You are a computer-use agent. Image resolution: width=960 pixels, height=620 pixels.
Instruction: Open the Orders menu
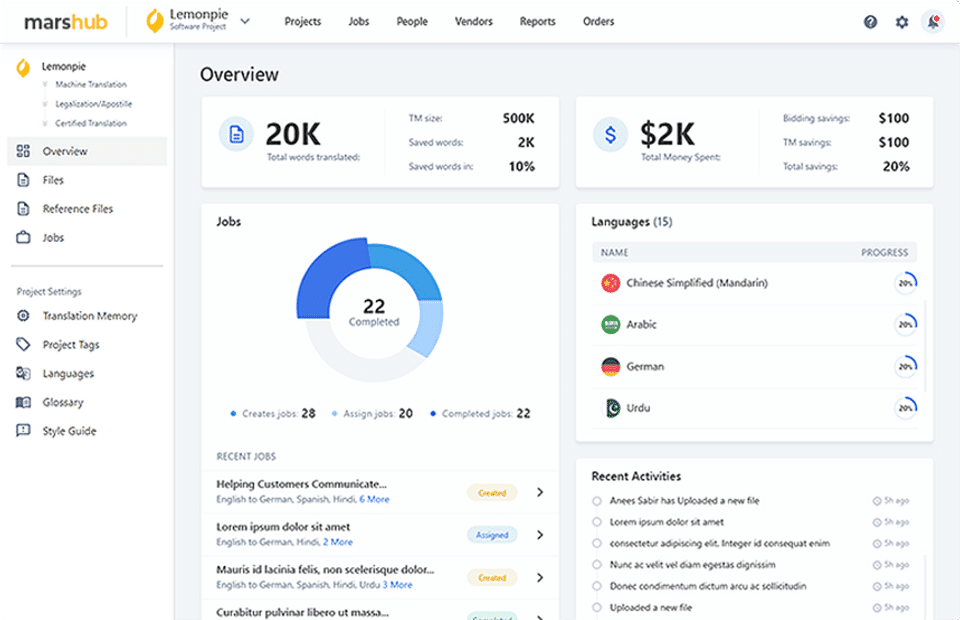coord(598,21)
